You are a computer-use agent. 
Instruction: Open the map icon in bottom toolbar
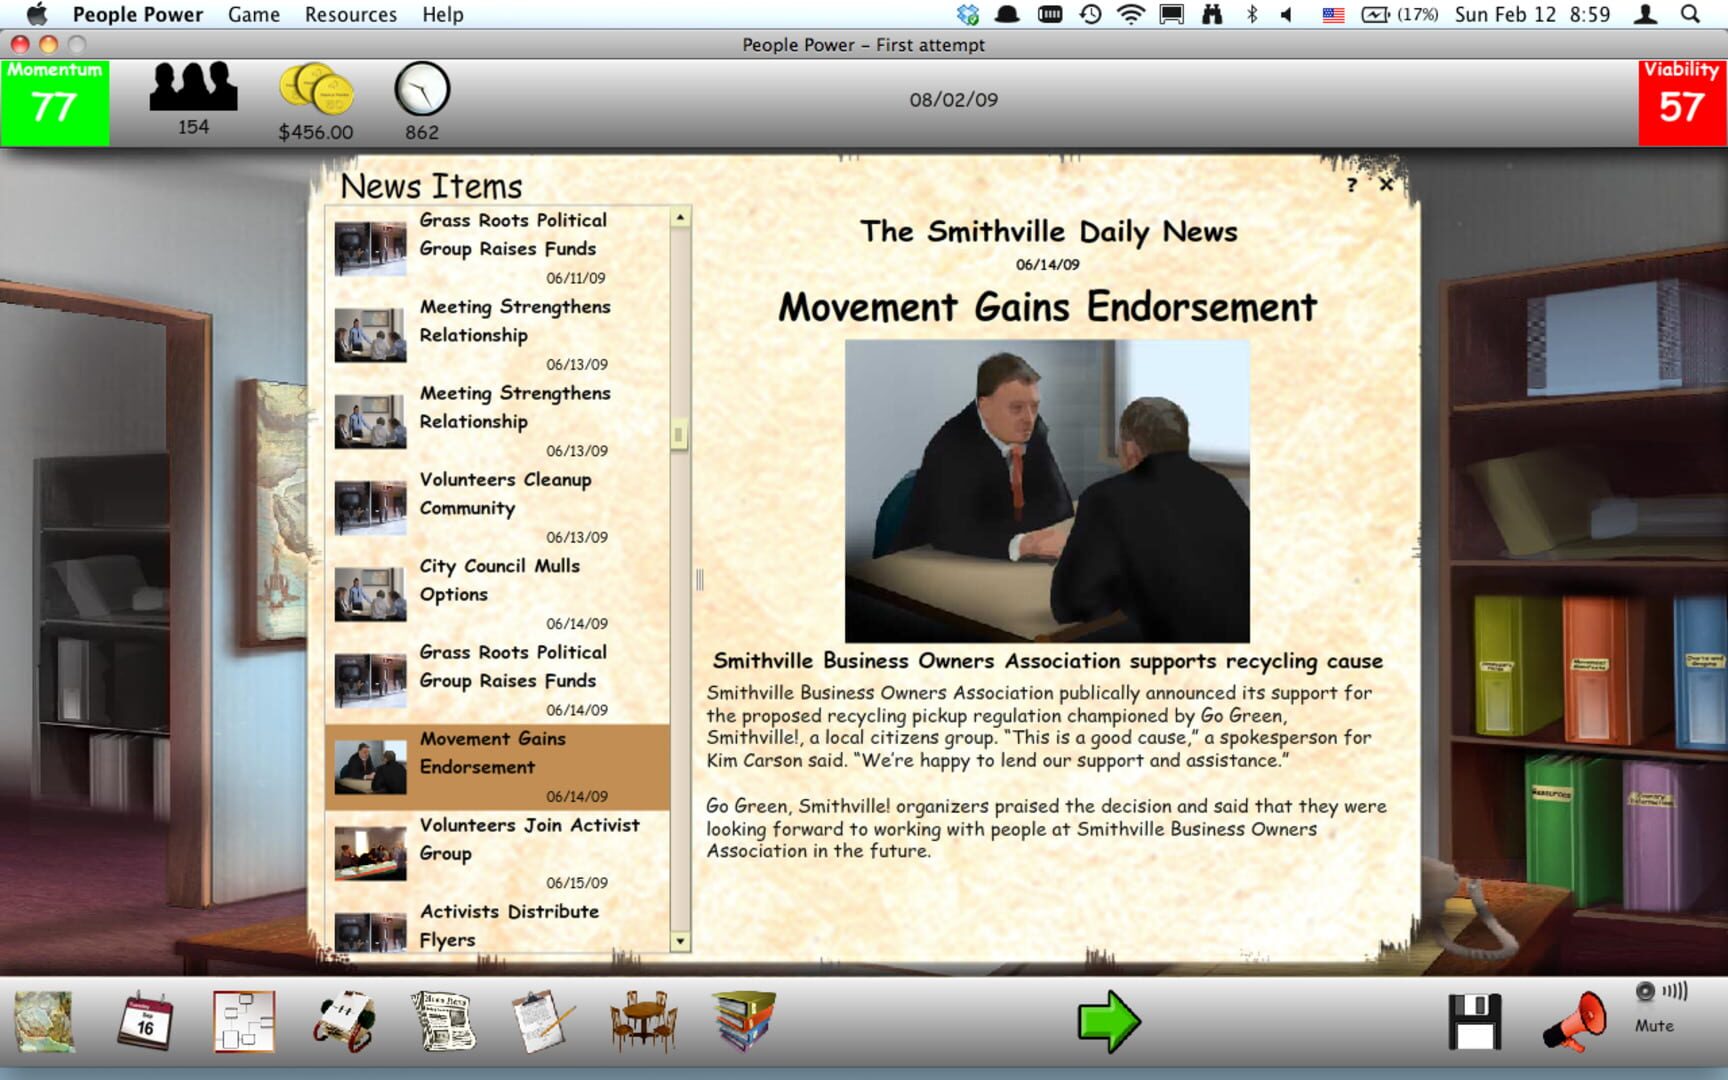43,1021
